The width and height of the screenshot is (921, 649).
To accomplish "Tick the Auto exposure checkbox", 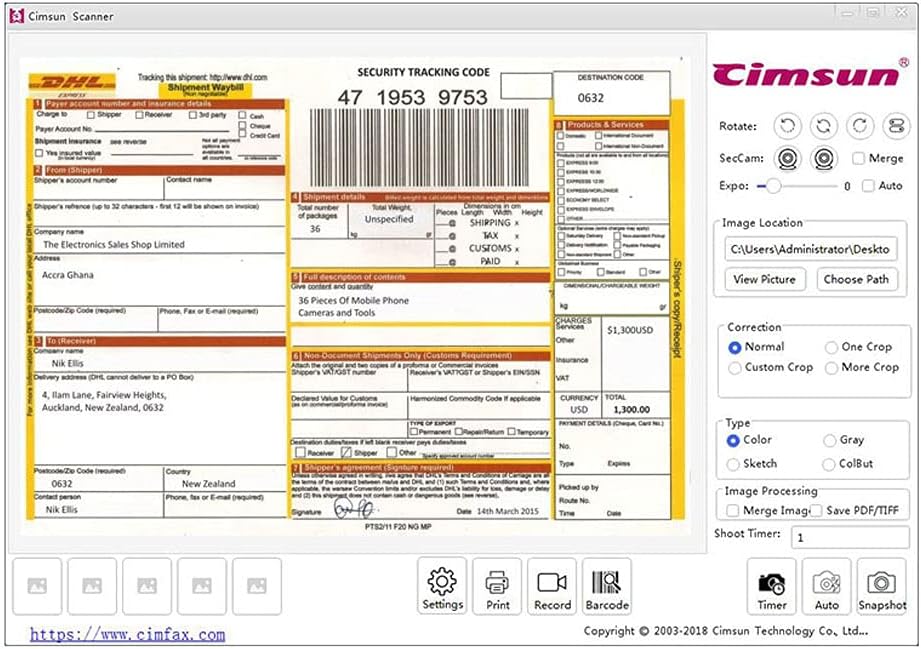I will click(x=868, y=186).
